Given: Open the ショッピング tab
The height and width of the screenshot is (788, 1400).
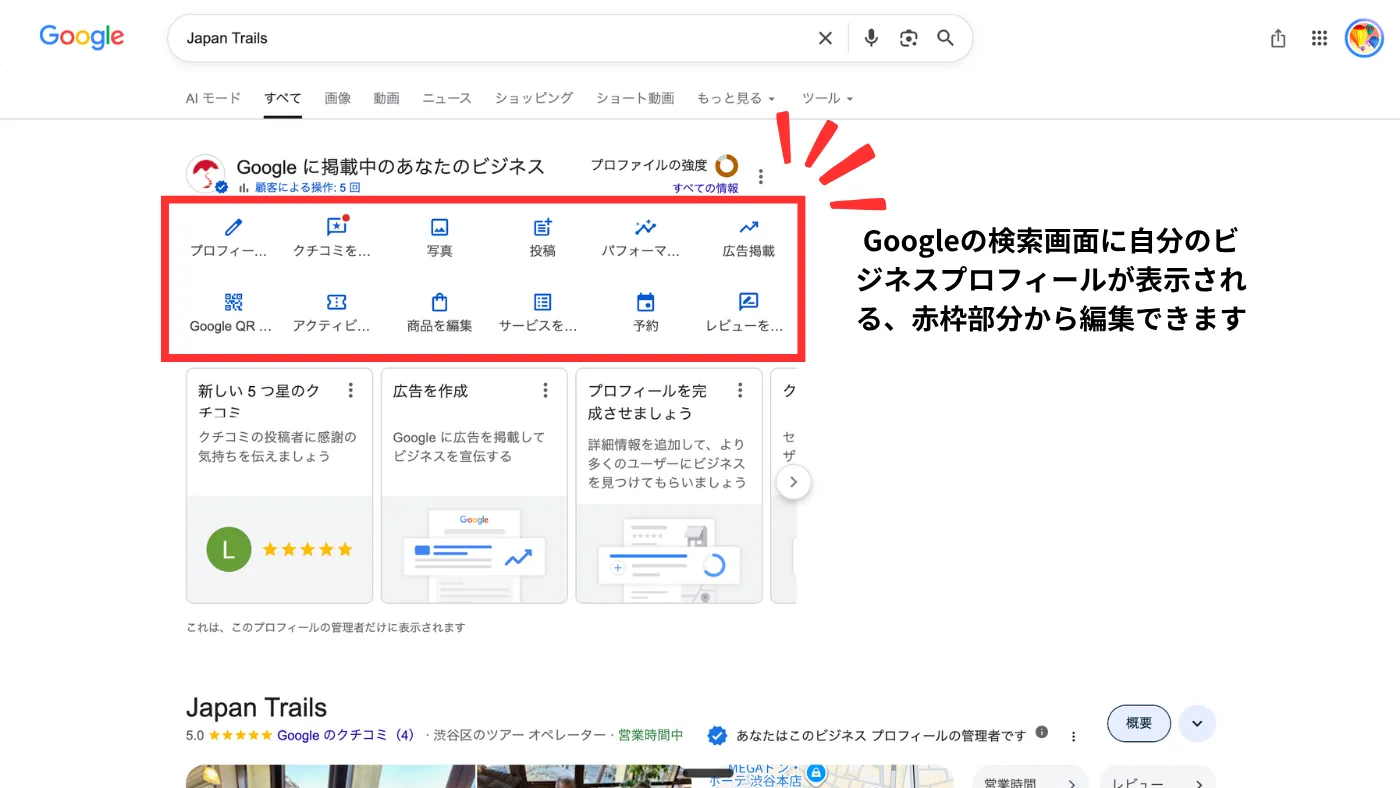Looking at the screenshot, I should [x=534, y=98].
